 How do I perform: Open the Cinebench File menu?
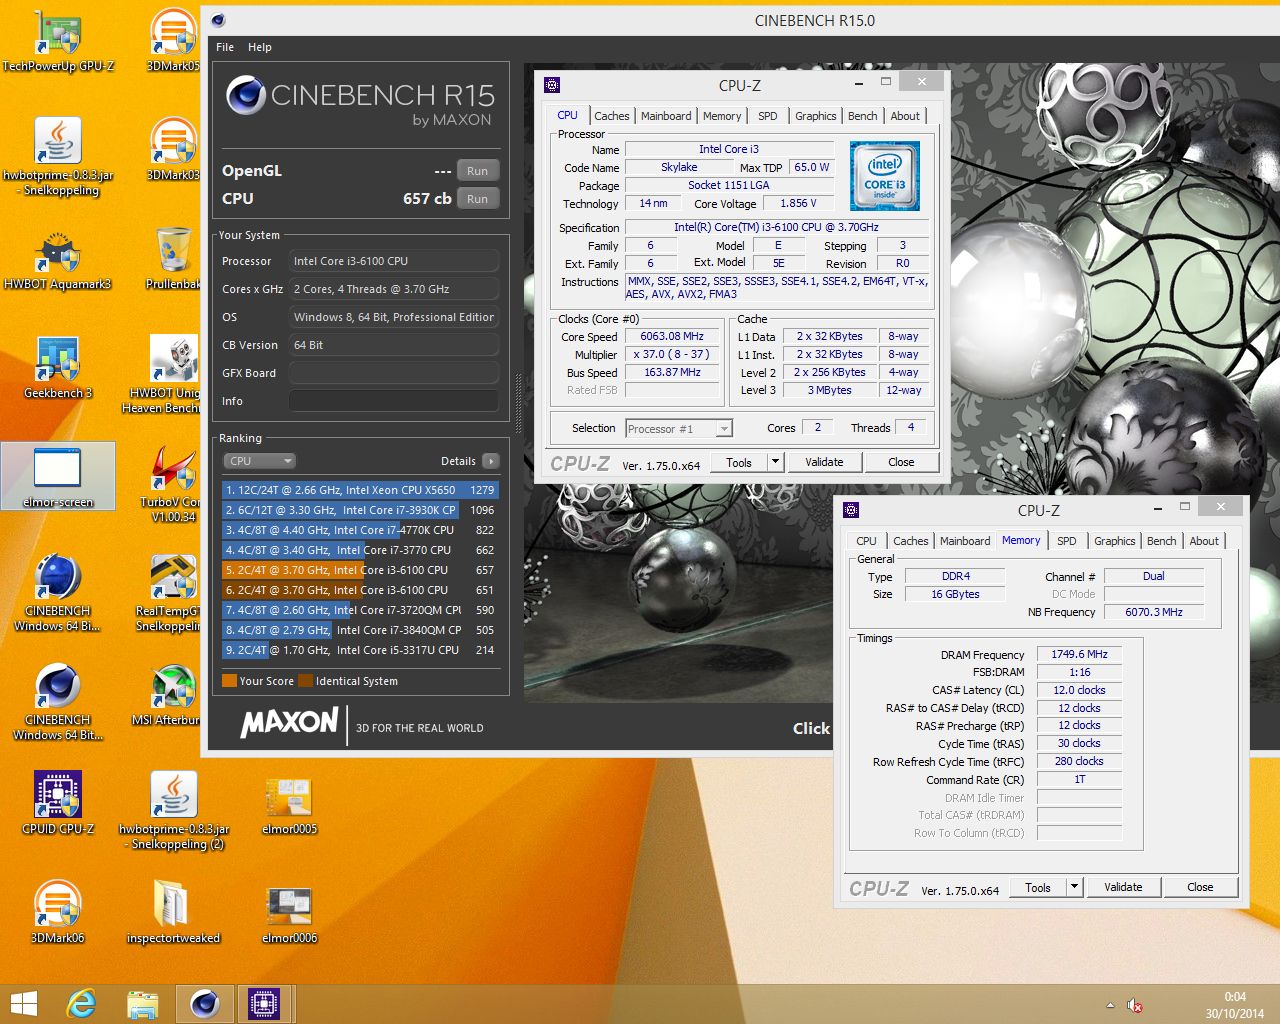point(225,47)
